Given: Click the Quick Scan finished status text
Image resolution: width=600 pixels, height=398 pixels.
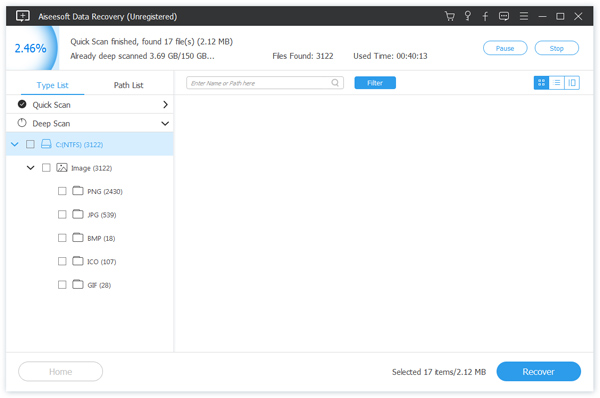Looking at the screenshot, I should (152, 41).
